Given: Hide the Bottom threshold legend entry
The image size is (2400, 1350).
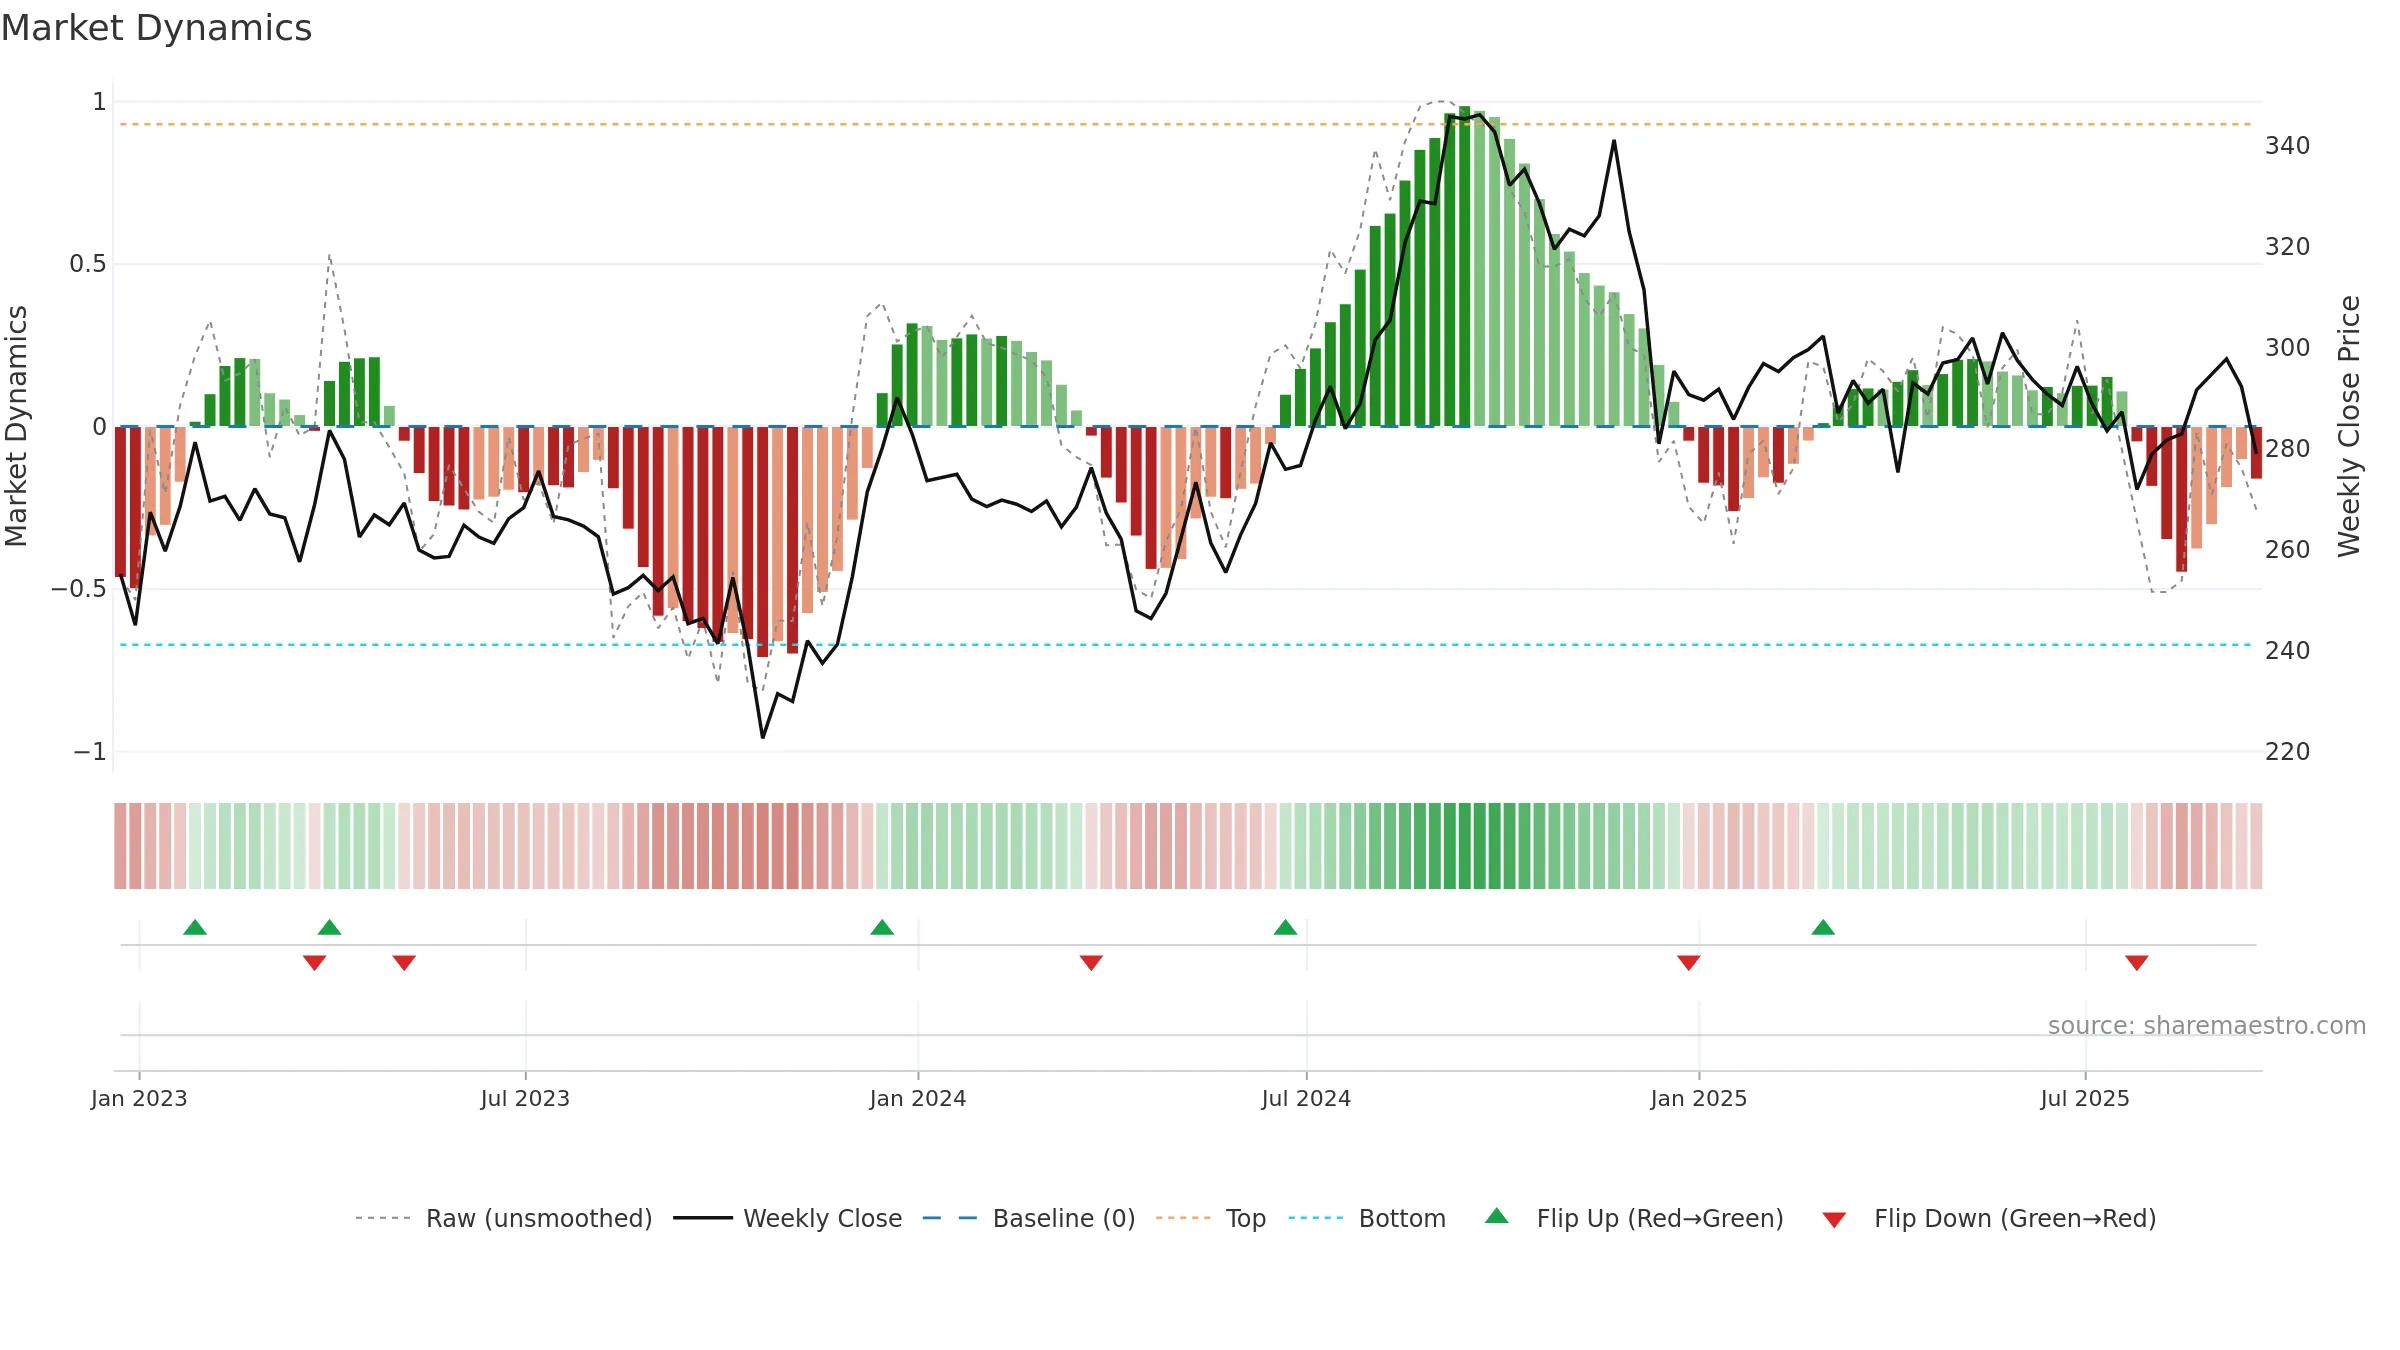Looking at the screenshot, I should pos(1367,1219).
